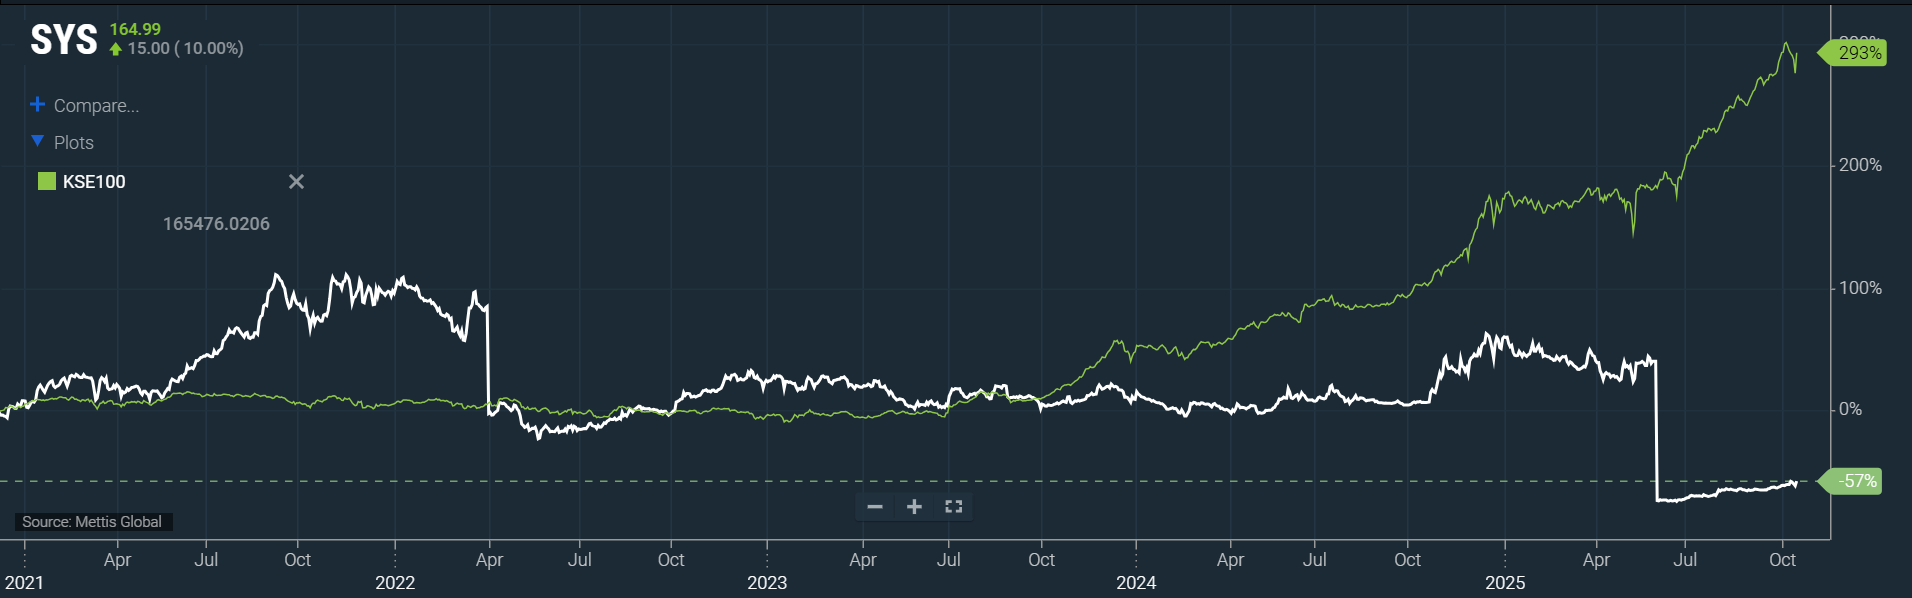Open the Compare... symbol field
Image resolution: width=1912 pixels, height=598 pixels.
[x=96, y=106]
